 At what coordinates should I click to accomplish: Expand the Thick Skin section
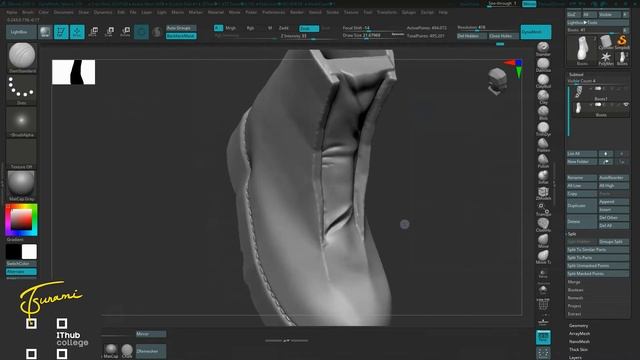[x=578, y=350]
